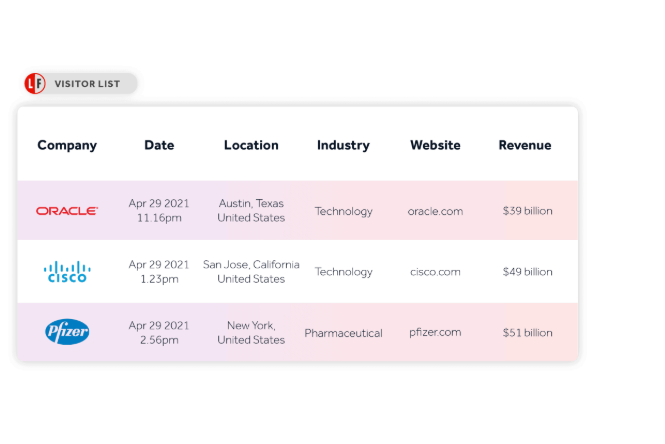Image resolution: width=665 pixels, height=444 pixels.
Task: Select the Company column header
Action: click(x=67, y=145)
